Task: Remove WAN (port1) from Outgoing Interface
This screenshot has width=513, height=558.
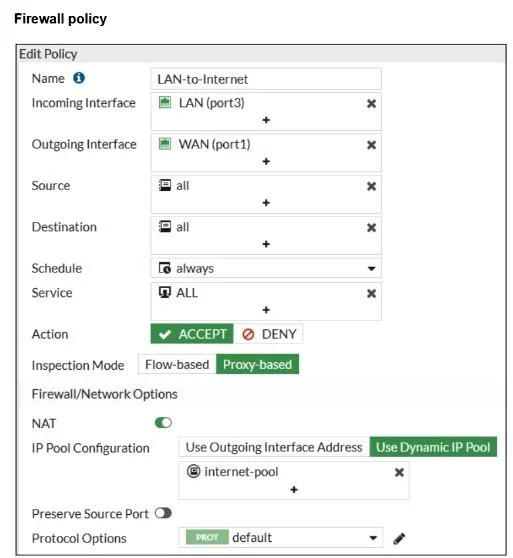Action: pos(371,145)
